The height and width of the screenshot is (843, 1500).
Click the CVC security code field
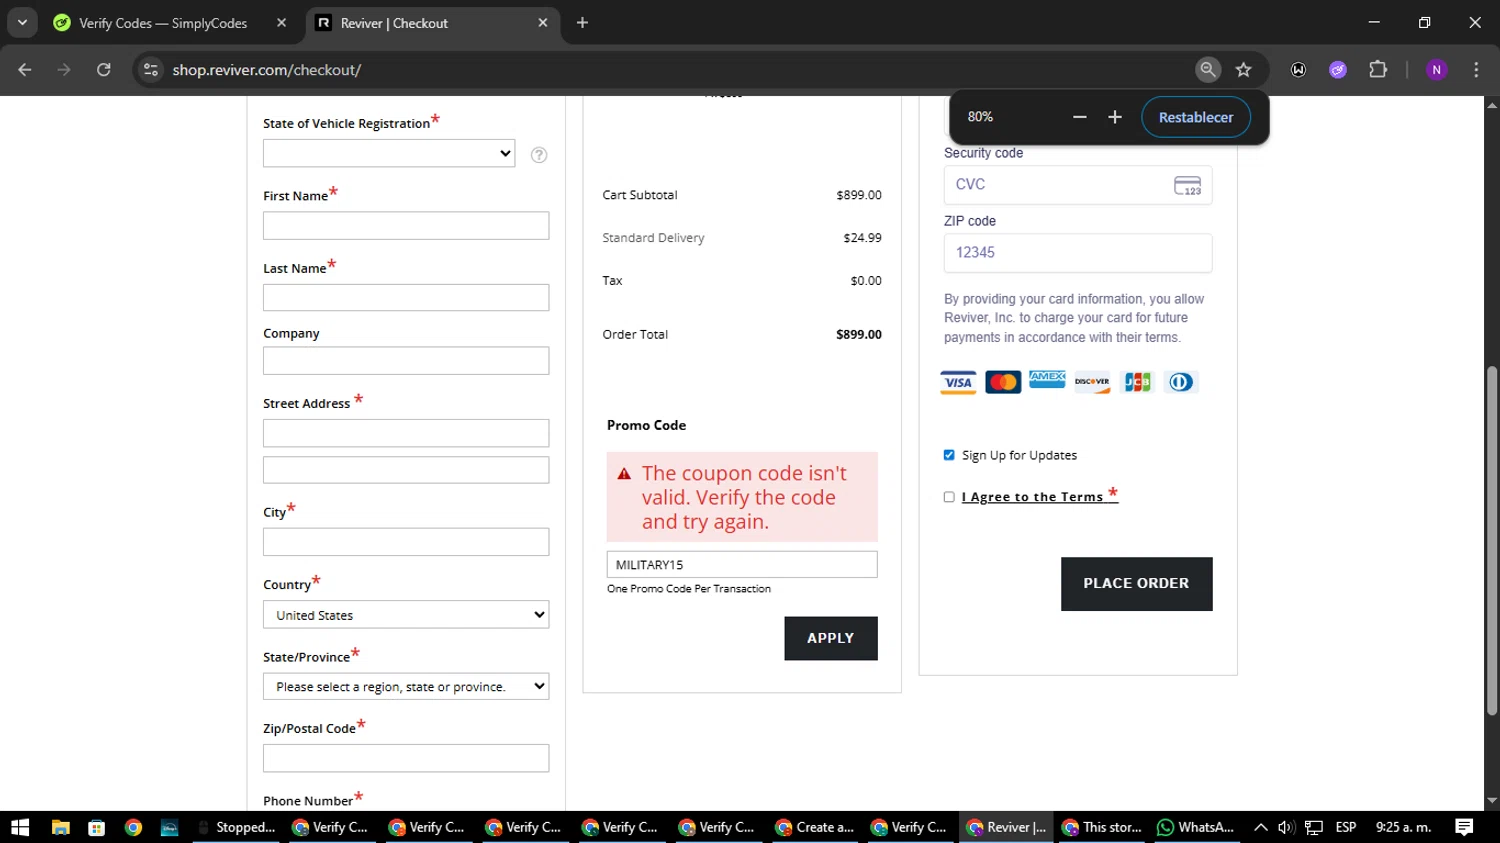pyautogui.click(x=1078, y=185)
